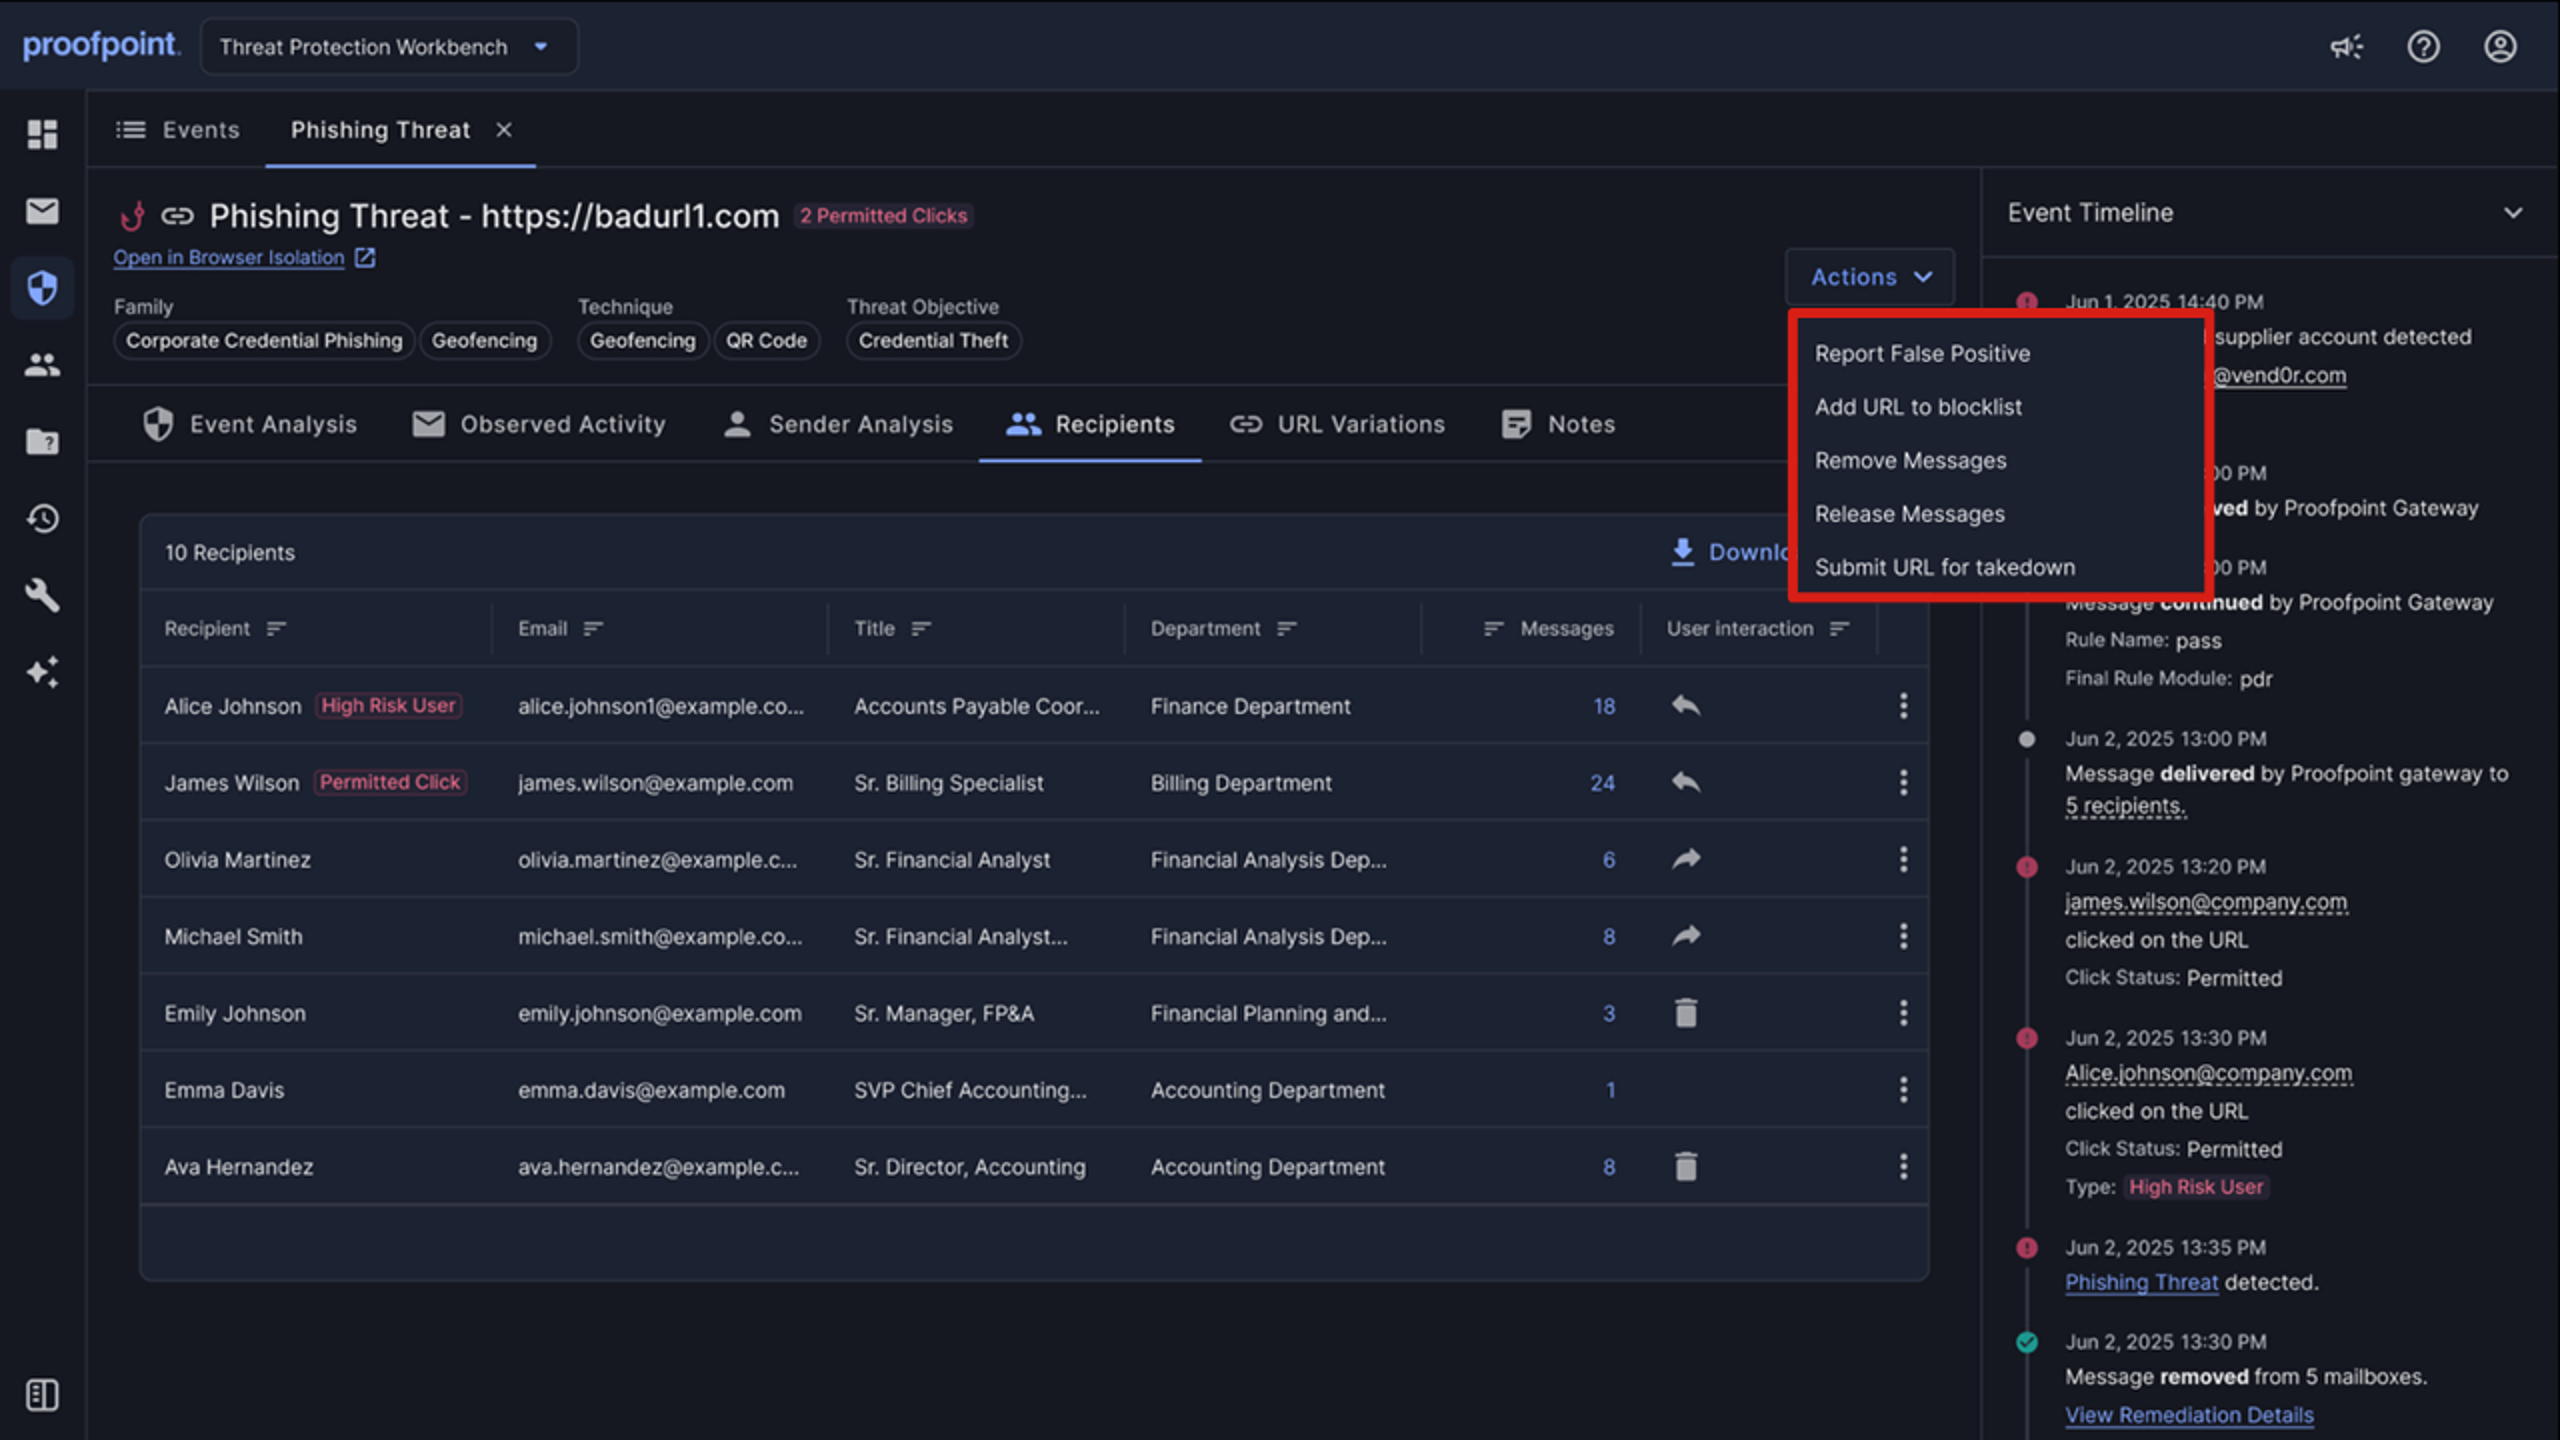Expand the Actions dropdown button
2560x1440 pixels.
(x=1870, y=277)
